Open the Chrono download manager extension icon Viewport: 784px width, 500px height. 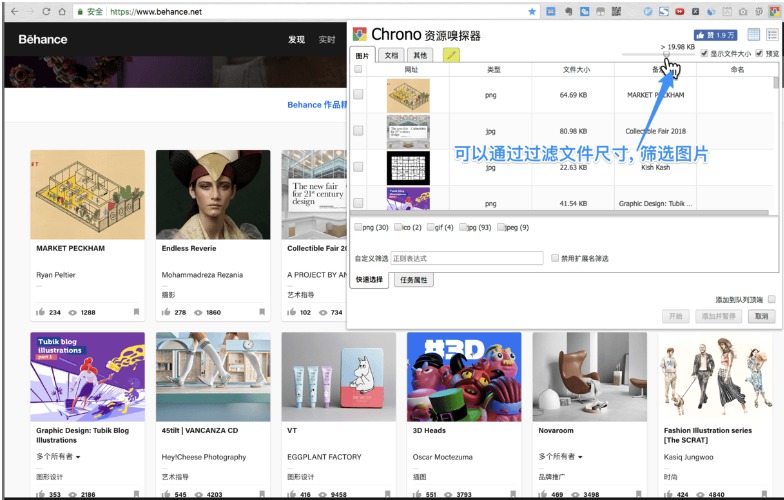click(x=774, y=12)
